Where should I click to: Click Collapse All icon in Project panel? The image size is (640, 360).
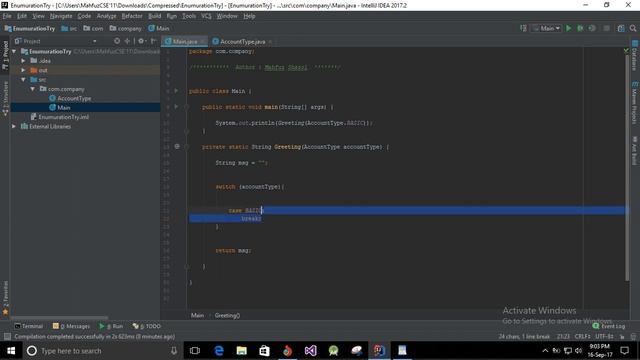pyautogui.click(x=127, y=41)
